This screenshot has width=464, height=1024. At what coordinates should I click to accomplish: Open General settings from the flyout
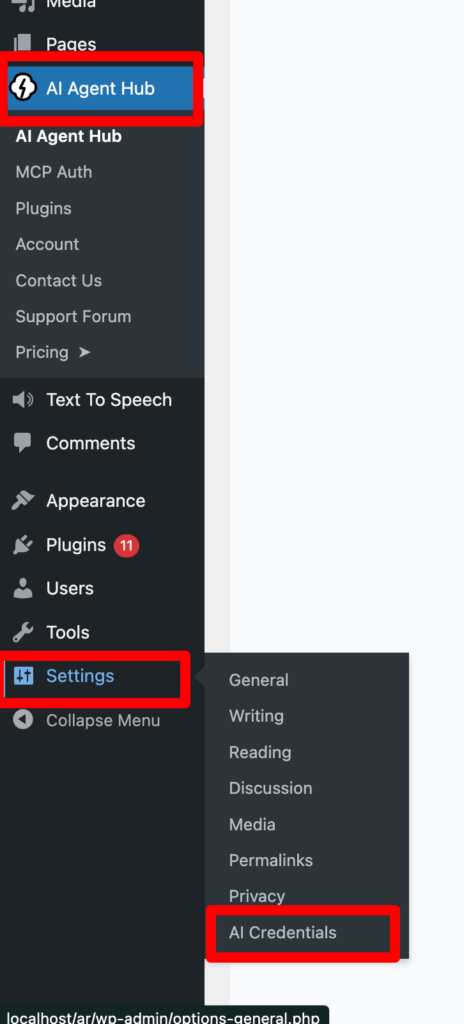[258, 680]
